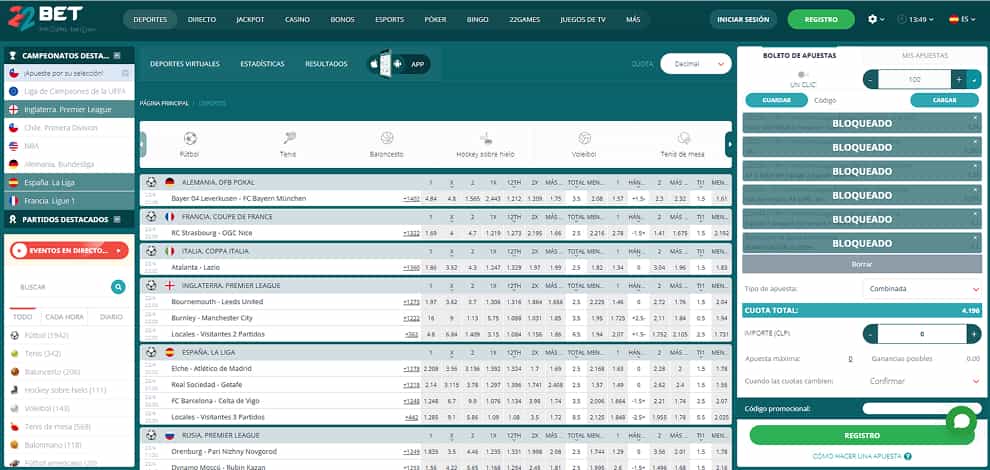Click the INICIAR SESIÓN button
Viewport: 990px width, 470px height.
(743, 20)
